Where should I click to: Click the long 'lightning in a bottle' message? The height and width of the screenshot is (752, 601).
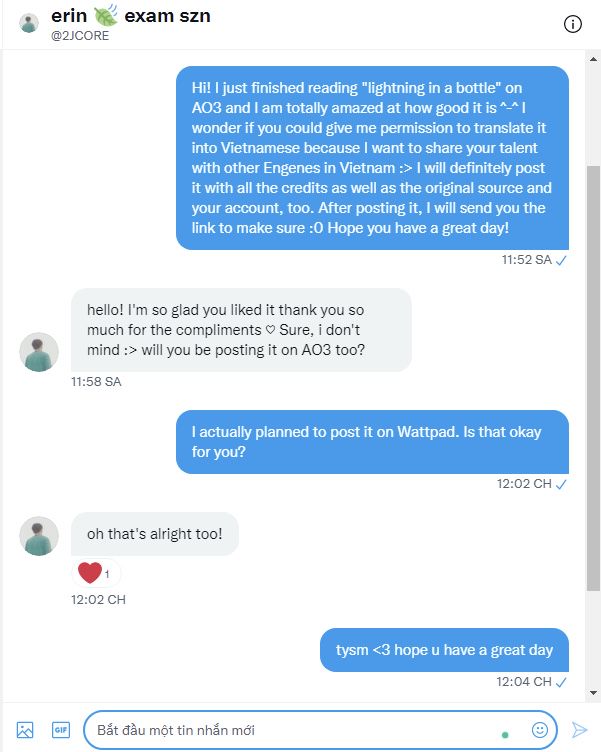[x=372, y=158]
